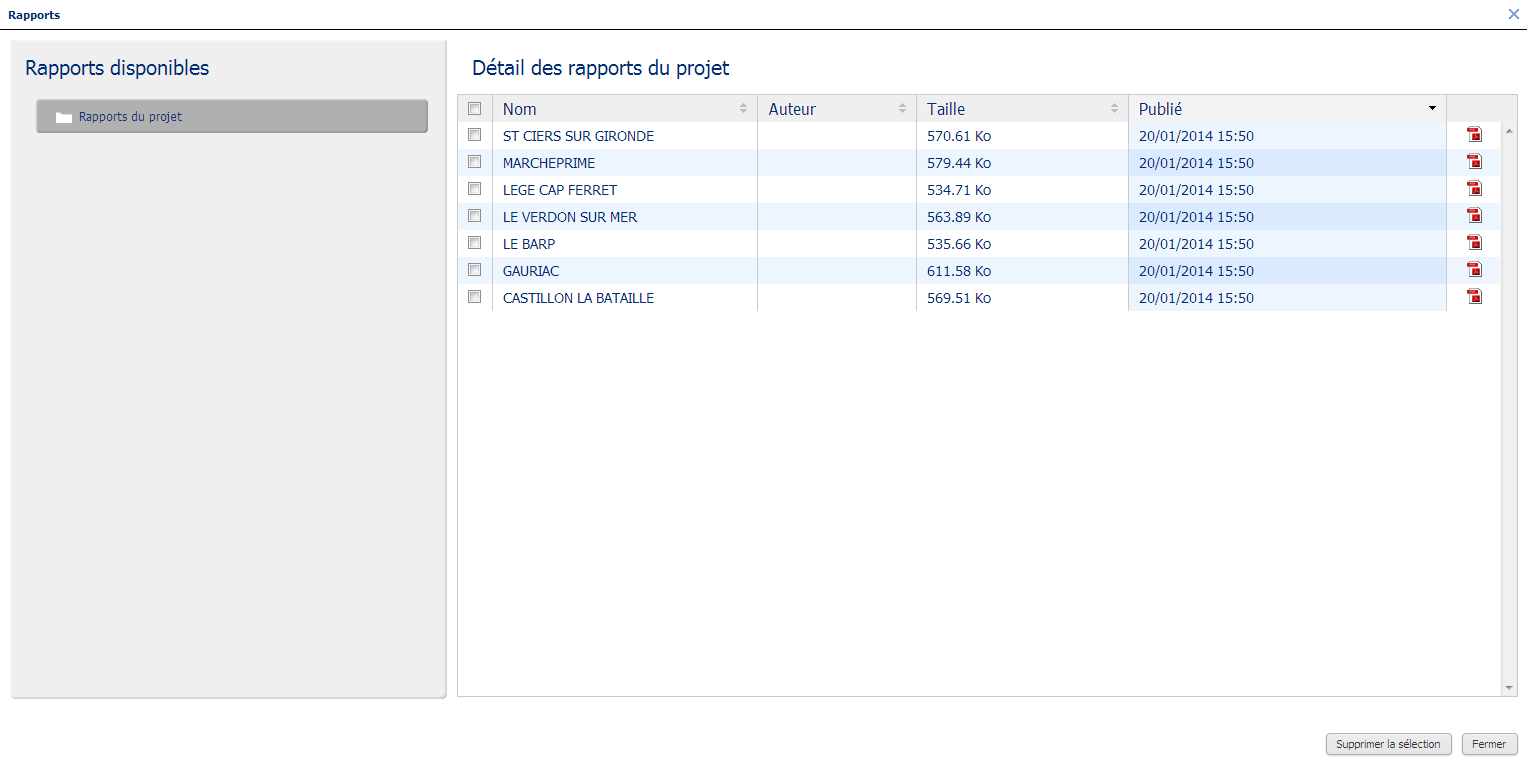Screen dimensions: 1527x765
Task: Check the MARCHEPRIME row checkbox
Action: 475,161
